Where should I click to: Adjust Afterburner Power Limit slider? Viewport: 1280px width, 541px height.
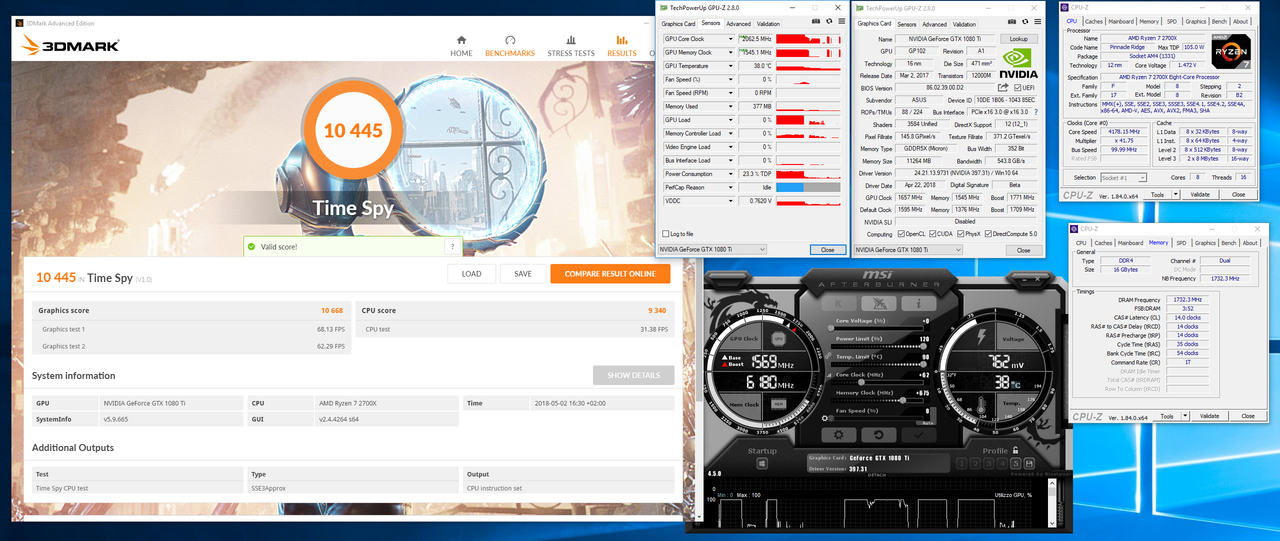coord(877,346)
